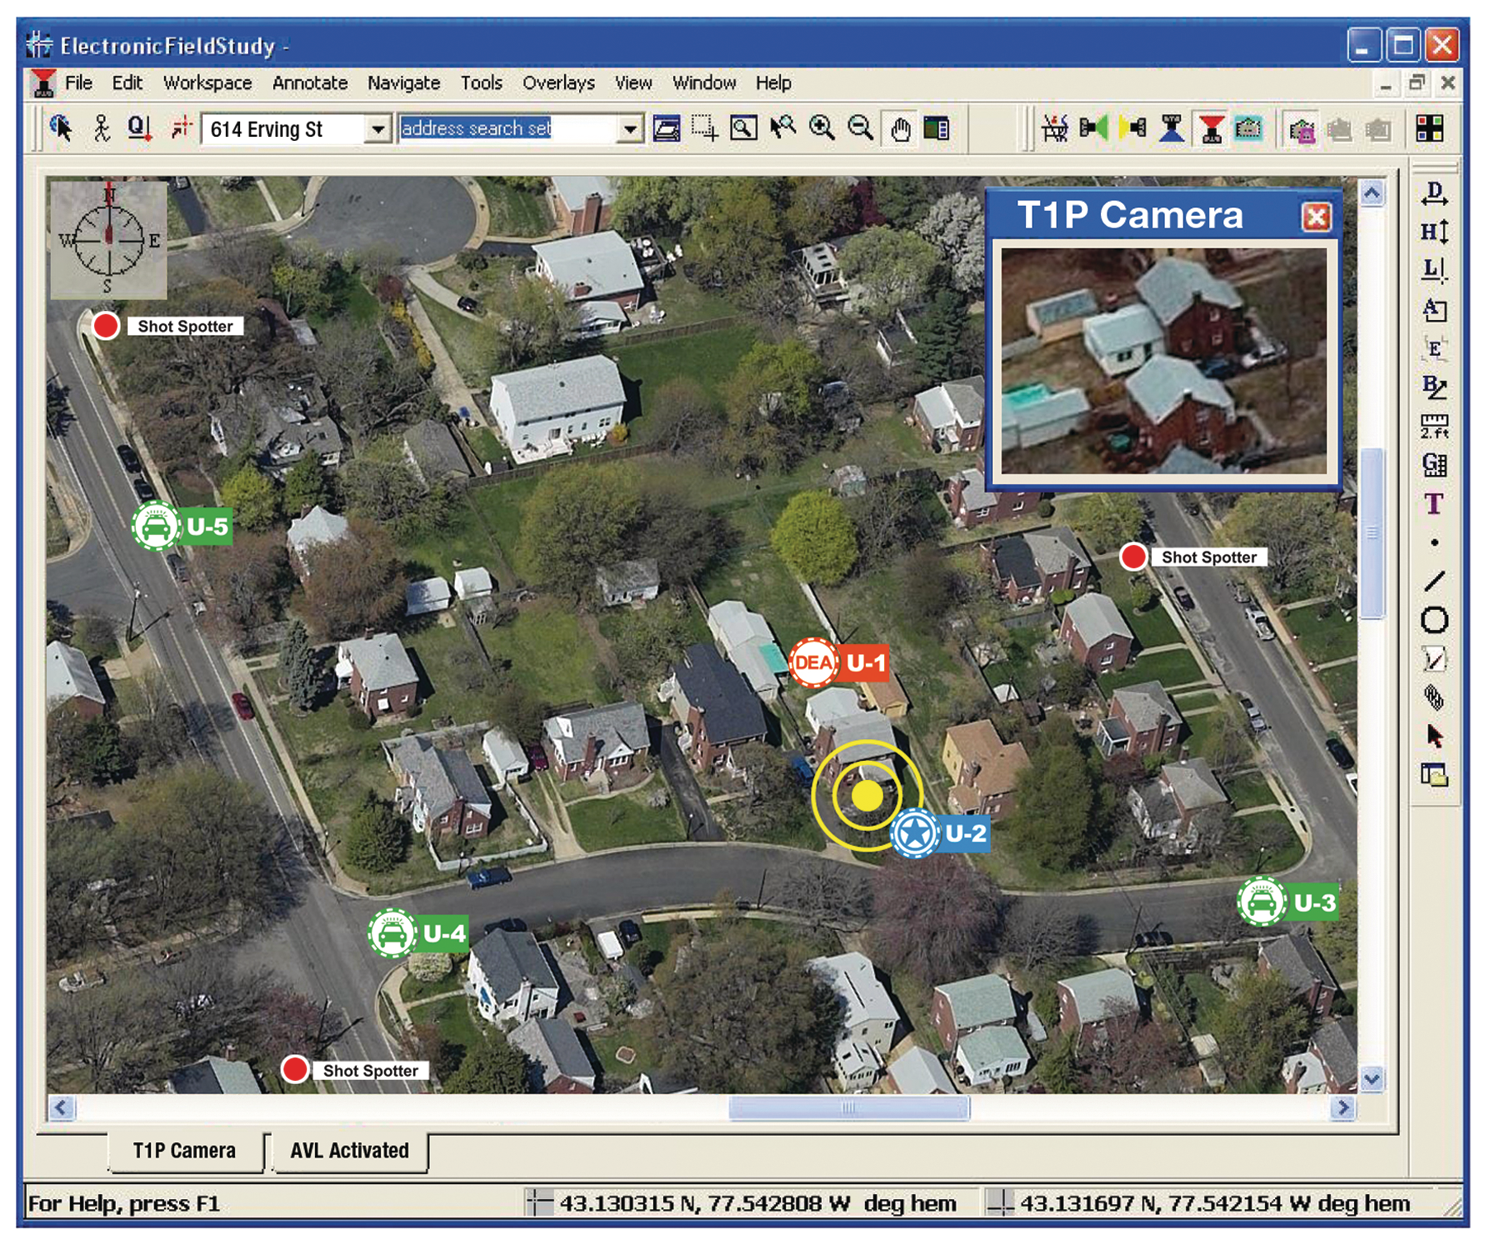The width and height of the screenshot is (1500, 1250).
Task: Choose the distance measurement D tool
Action: click(1434, 193)
